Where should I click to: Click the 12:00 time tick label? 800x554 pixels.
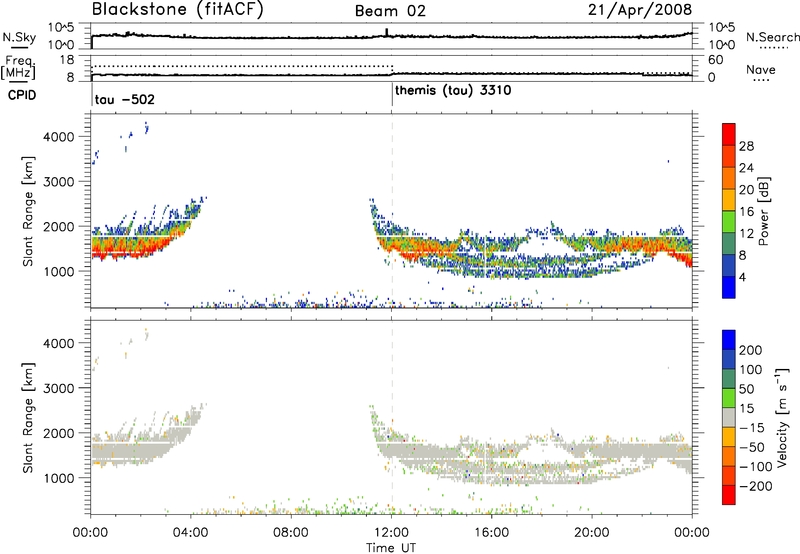(x=391, y=533)
